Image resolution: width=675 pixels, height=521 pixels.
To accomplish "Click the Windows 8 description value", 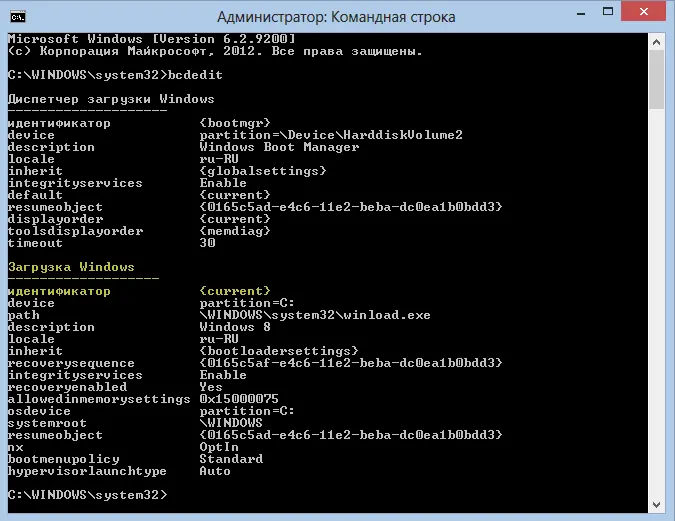I will point(235,327).
